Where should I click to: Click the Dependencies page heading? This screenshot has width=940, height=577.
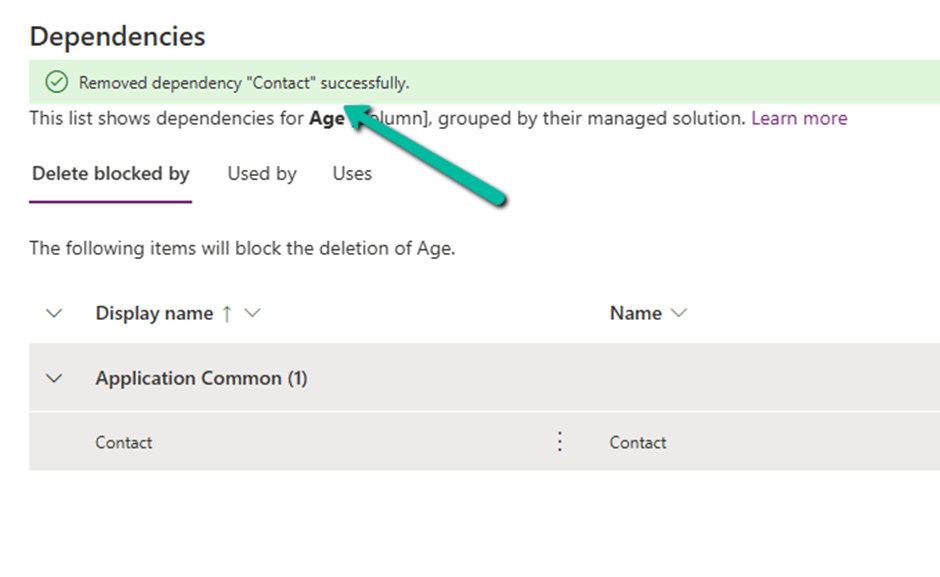[117, 37]
